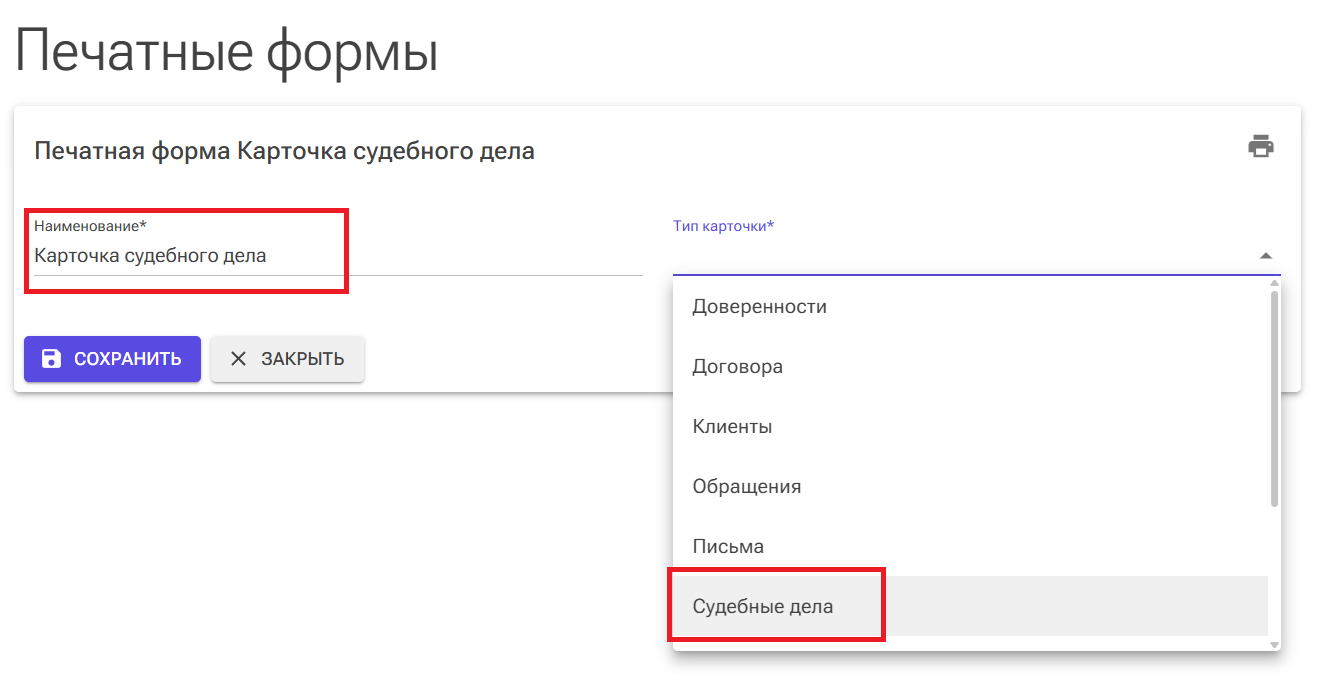
Task: Select Письма in the card type menu
Action: coord(727,546)
